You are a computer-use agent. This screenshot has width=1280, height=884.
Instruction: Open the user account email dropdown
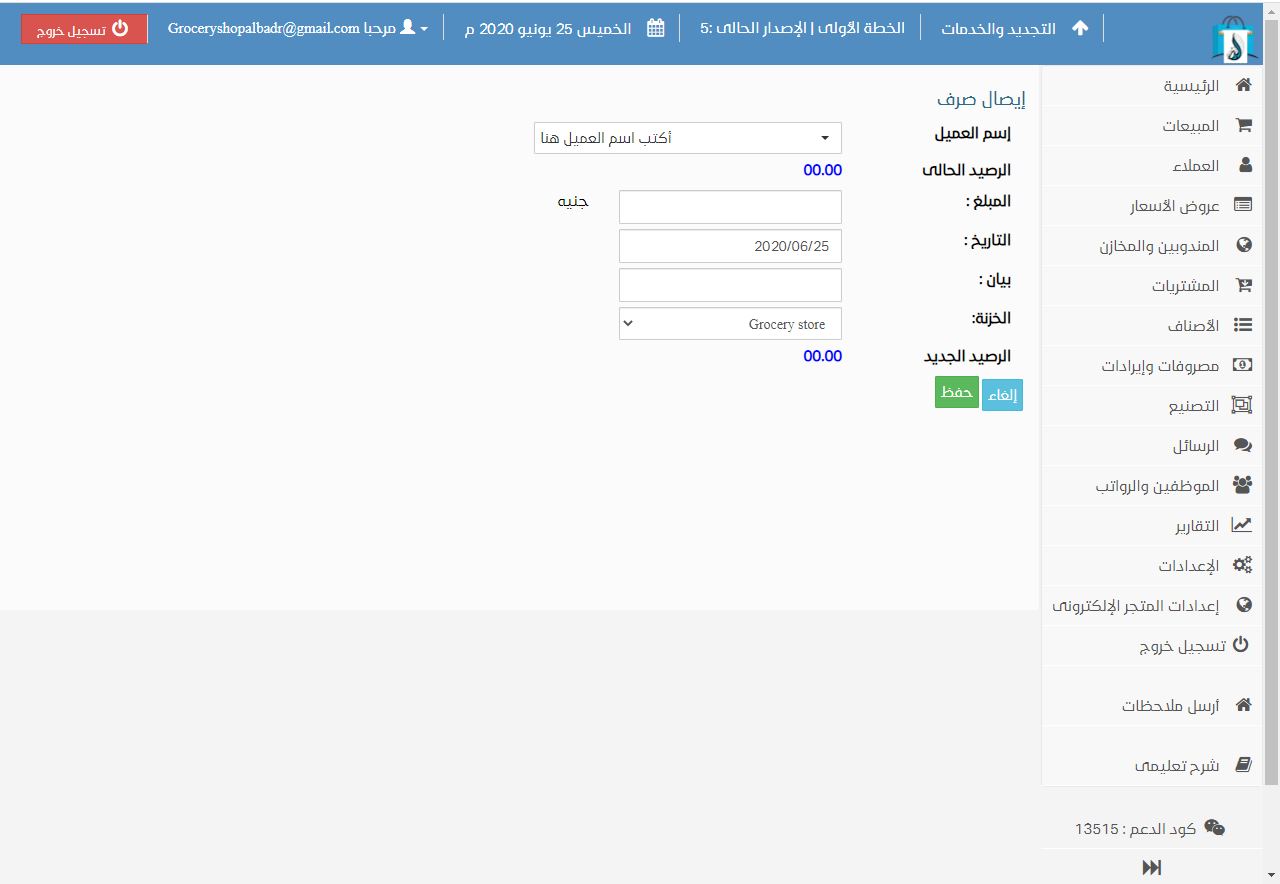coord(298,28)
